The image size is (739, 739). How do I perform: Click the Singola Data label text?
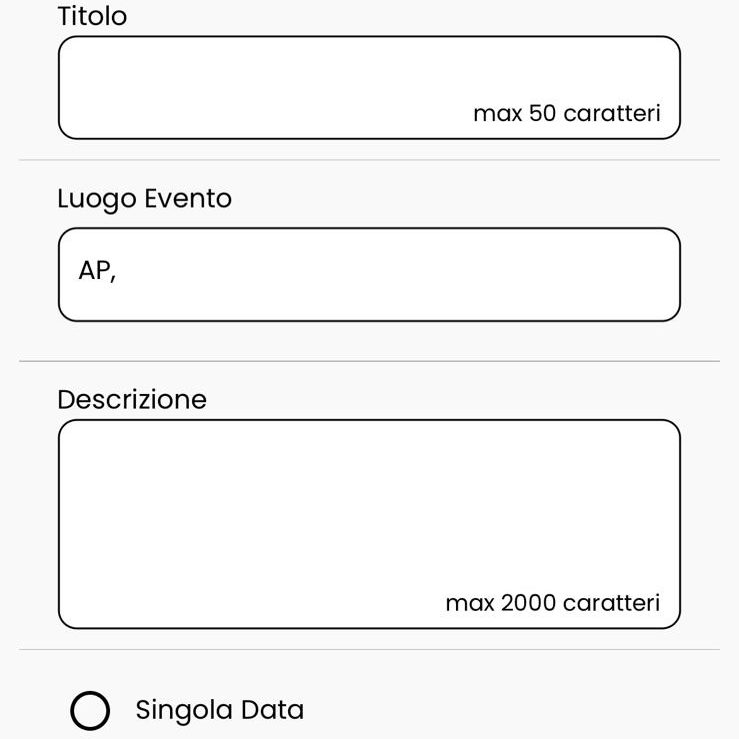220,710
